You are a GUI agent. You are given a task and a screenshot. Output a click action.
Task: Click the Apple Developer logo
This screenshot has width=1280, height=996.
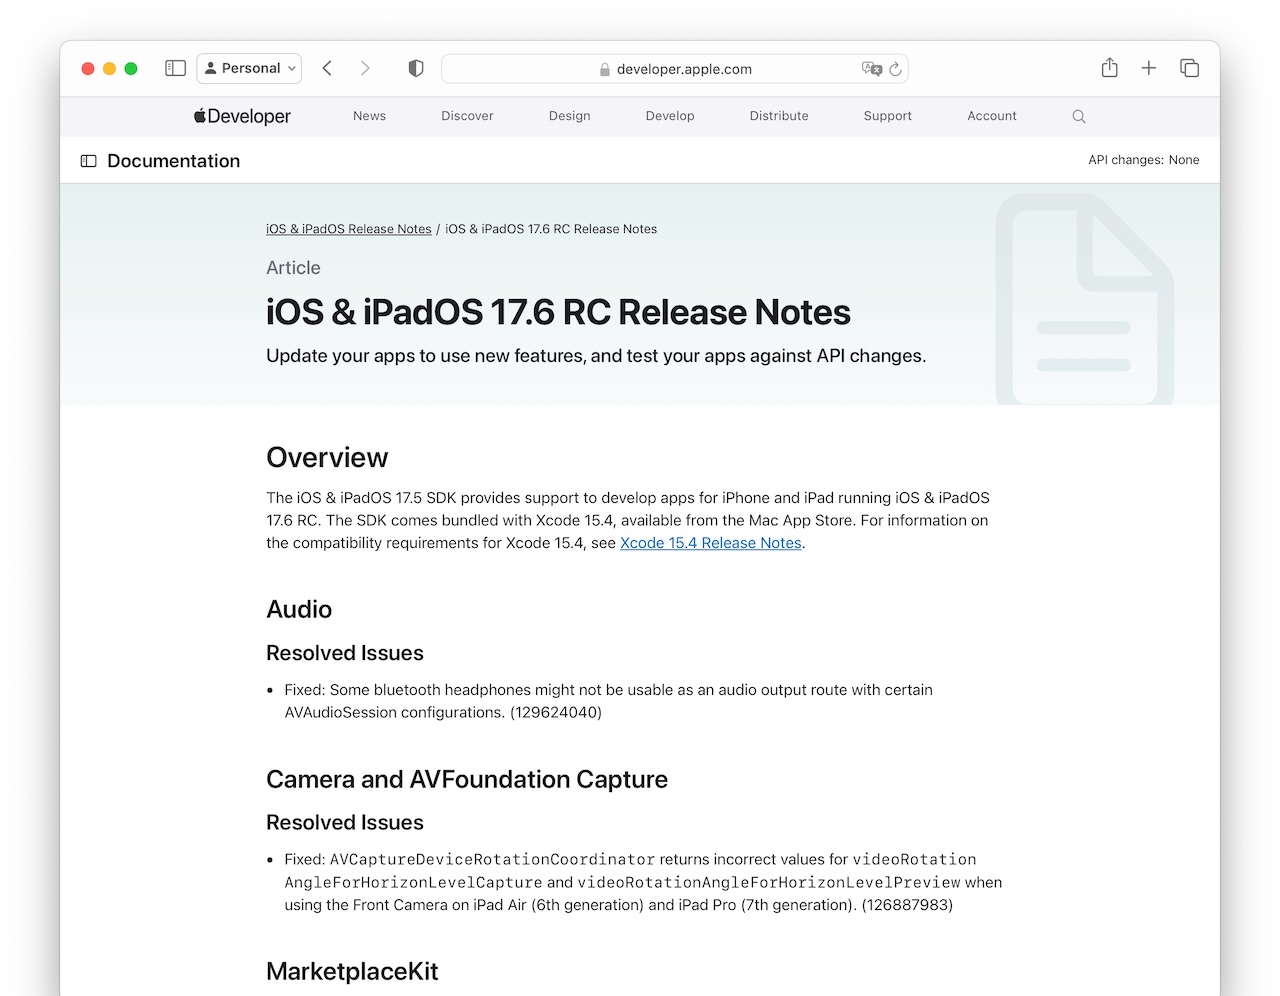tap(242, 116)
